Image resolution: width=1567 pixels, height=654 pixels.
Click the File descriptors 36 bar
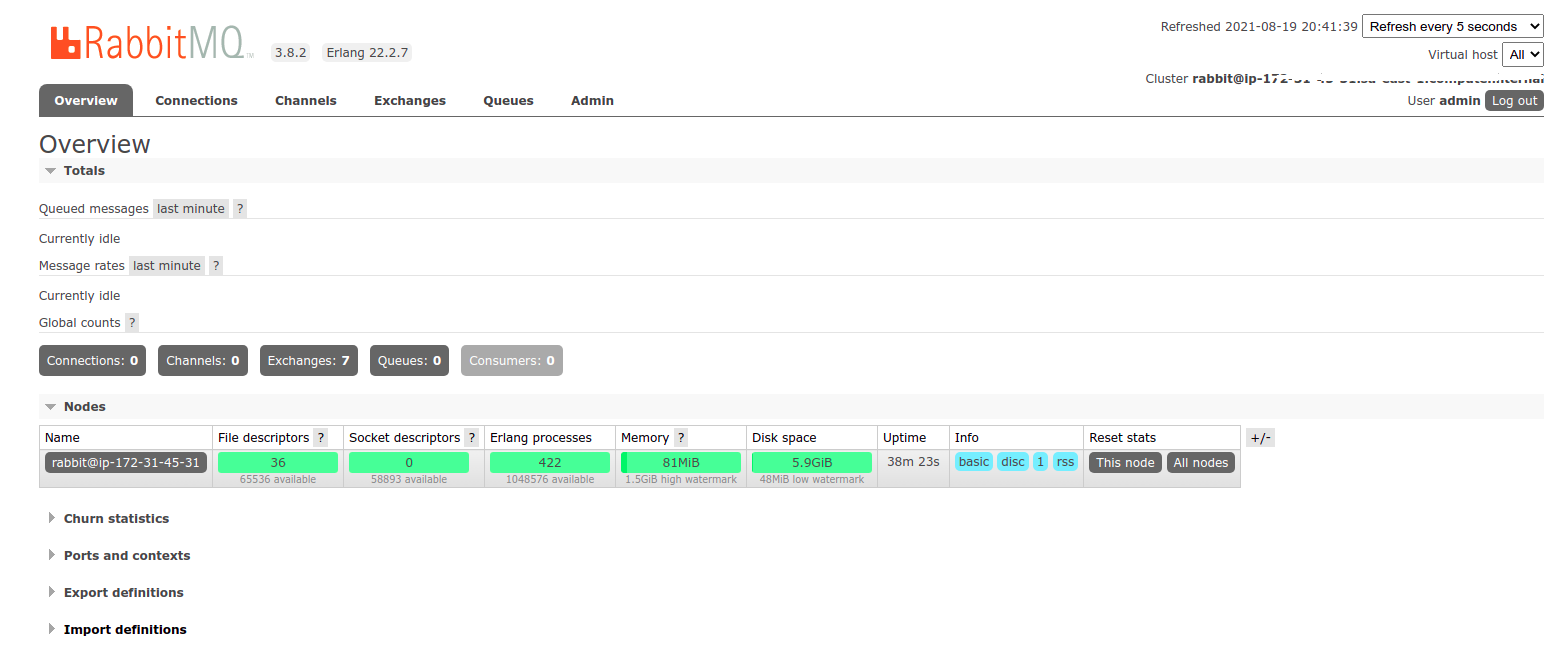278,462
